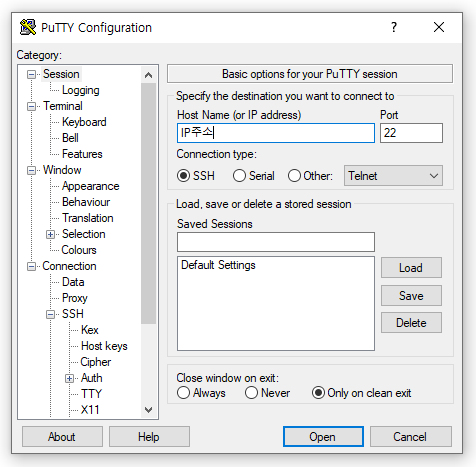Open the Window category

62,170
